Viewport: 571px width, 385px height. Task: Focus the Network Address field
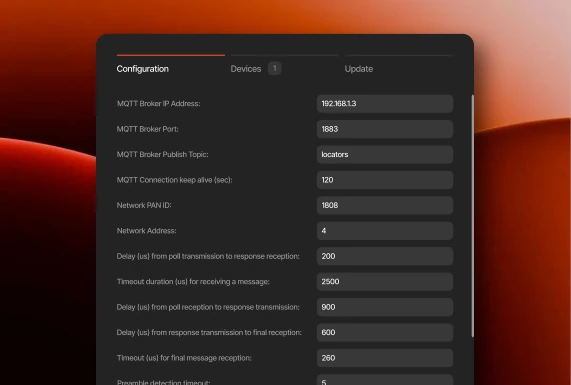click(385, 231)
